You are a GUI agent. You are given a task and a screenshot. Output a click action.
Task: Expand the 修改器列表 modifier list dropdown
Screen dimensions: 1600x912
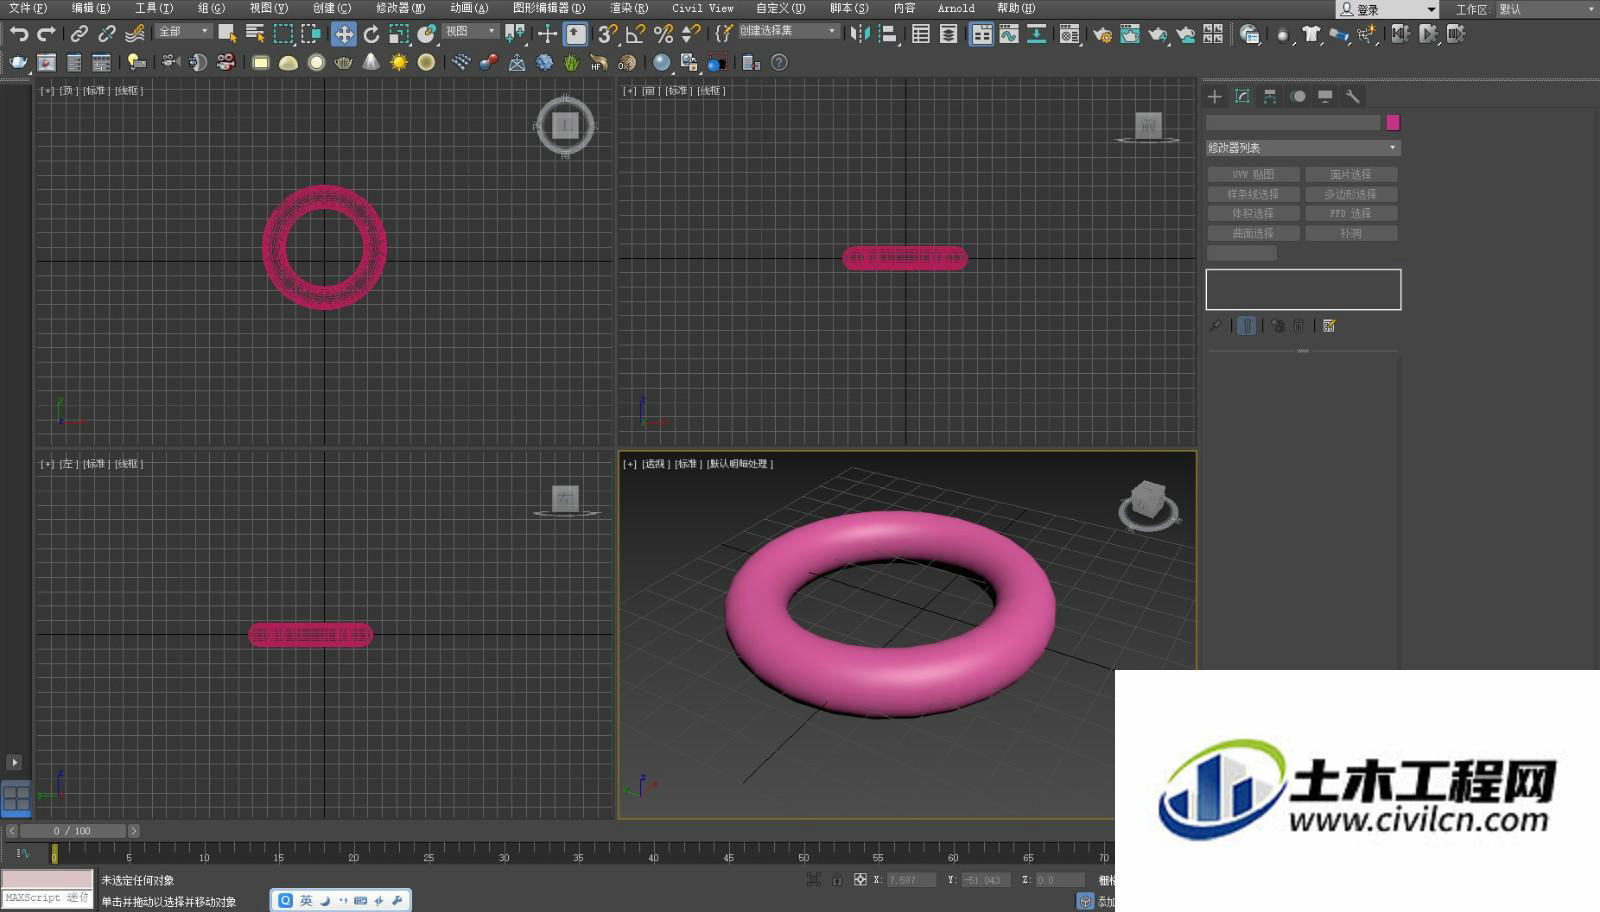[1303, 148]
